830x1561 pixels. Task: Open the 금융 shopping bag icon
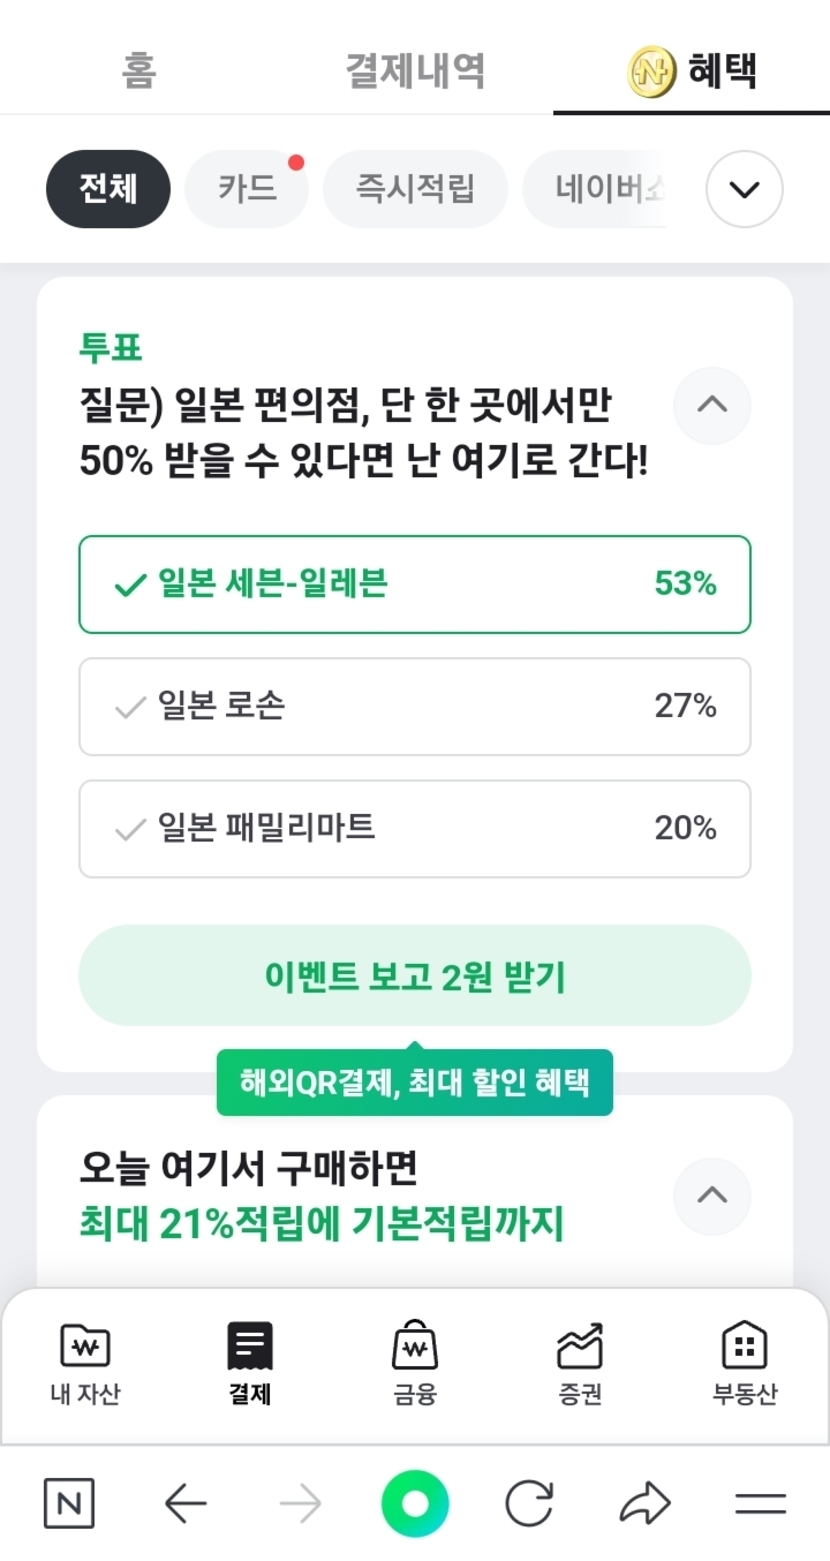point(415,1346)
